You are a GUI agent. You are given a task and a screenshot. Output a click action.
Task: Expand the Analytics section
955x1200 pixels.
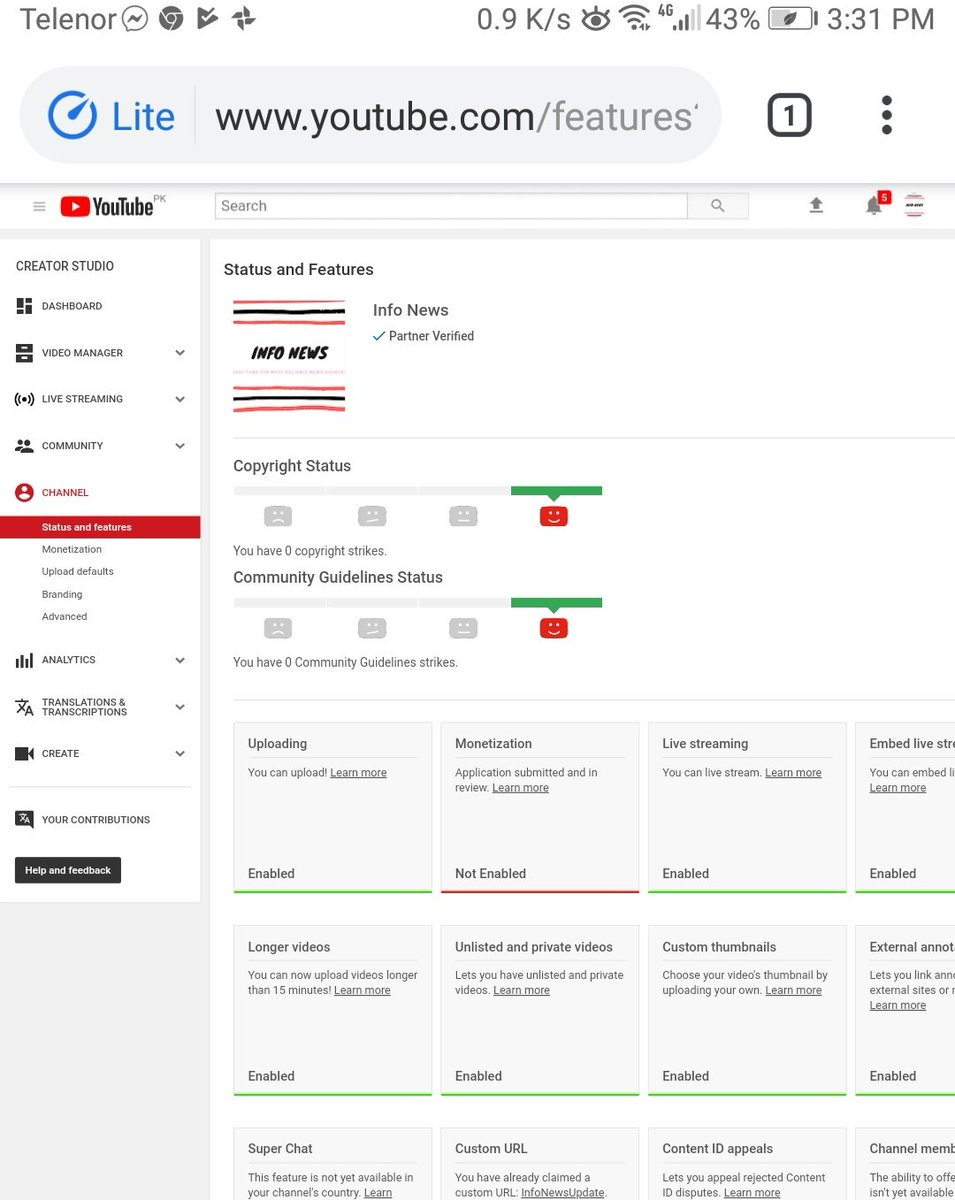point(180,660)
